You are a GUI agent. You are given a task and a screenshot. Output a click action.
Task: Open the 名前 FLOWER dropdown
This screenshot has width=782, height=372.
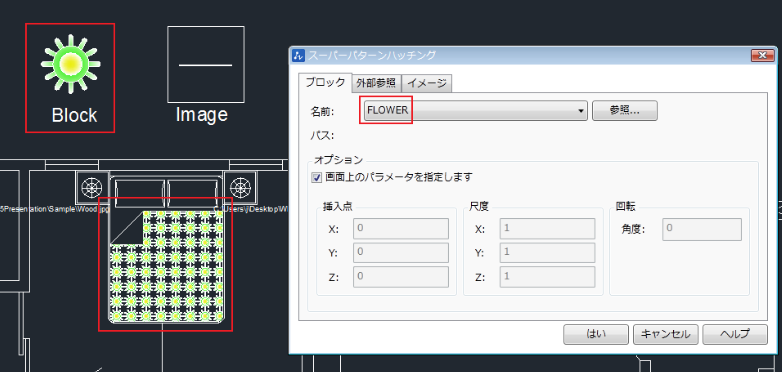tap(475, 111)
